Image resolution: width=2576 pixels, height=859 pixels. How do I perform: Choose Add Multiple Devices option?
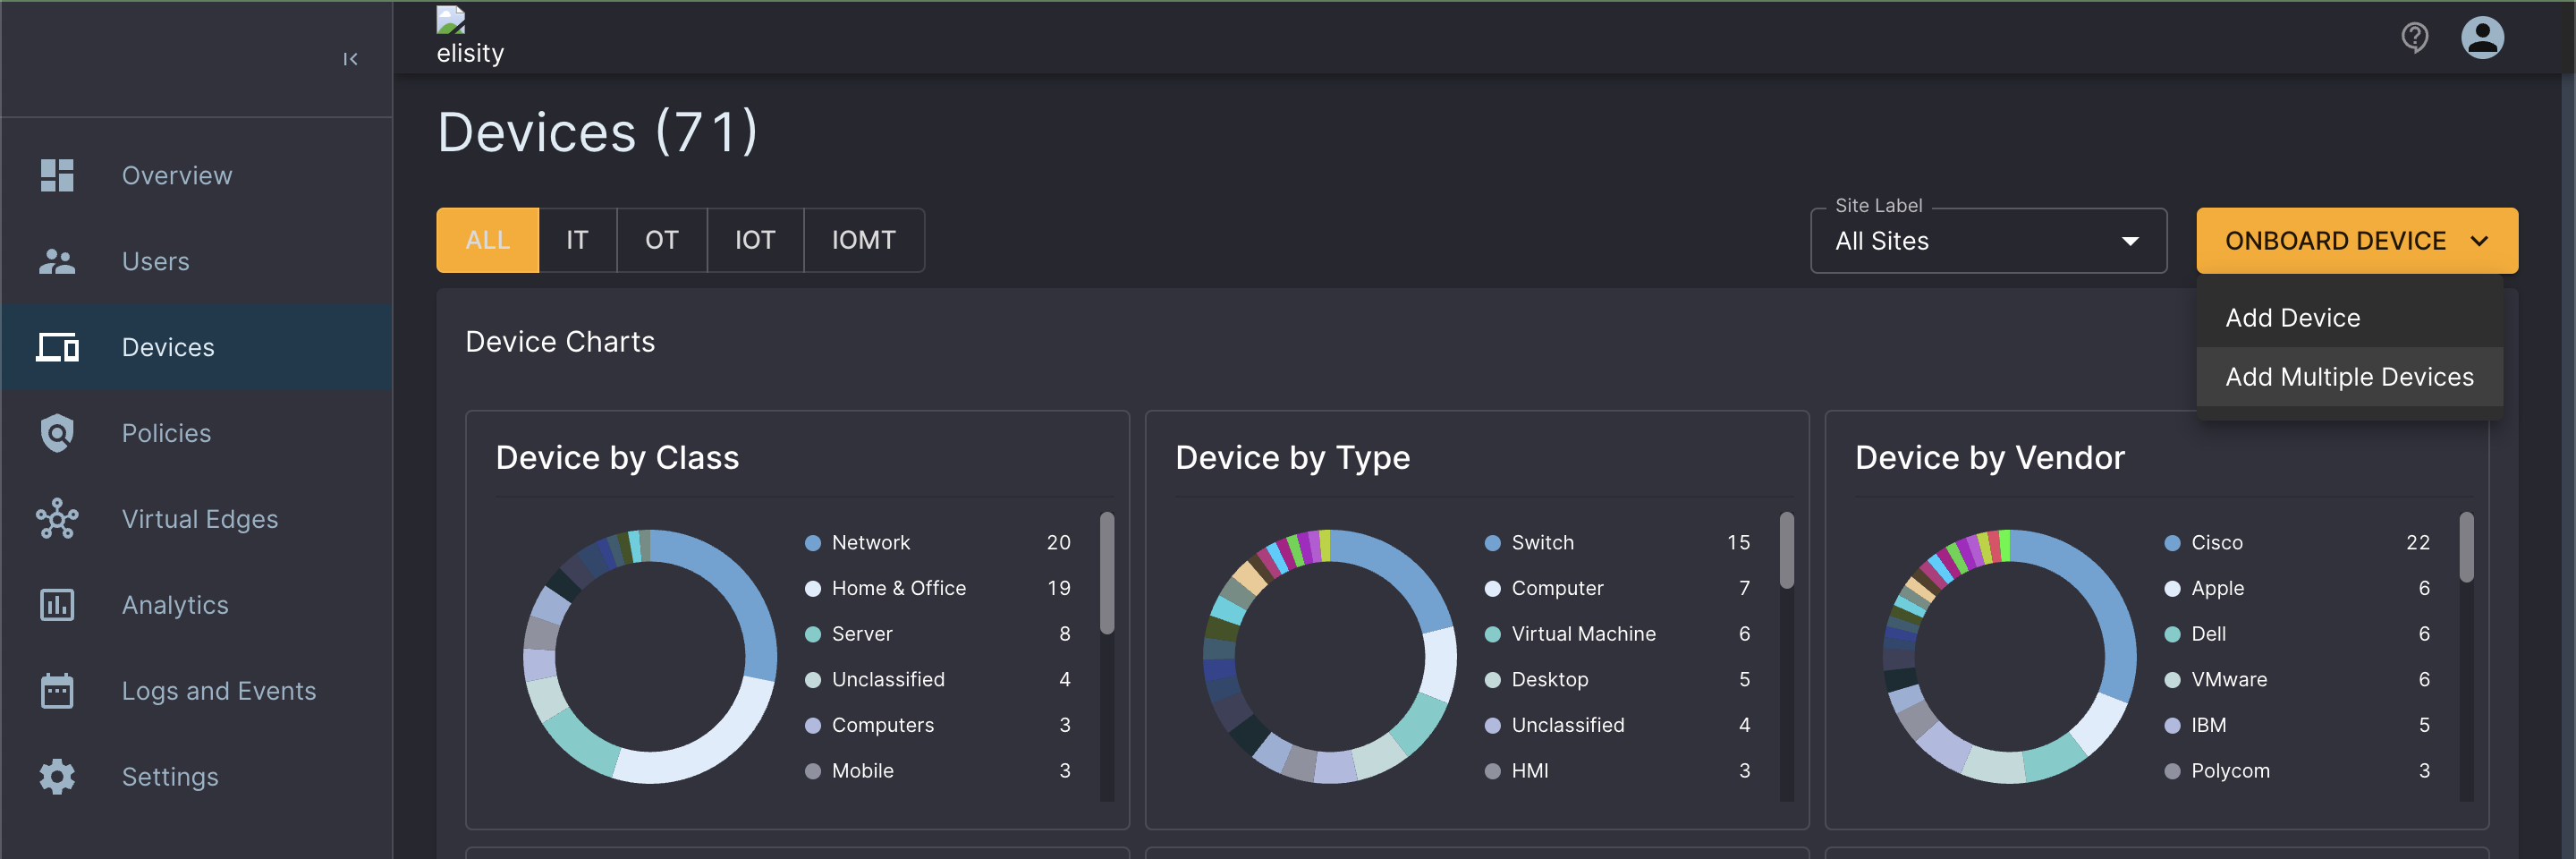[2348, 377]
